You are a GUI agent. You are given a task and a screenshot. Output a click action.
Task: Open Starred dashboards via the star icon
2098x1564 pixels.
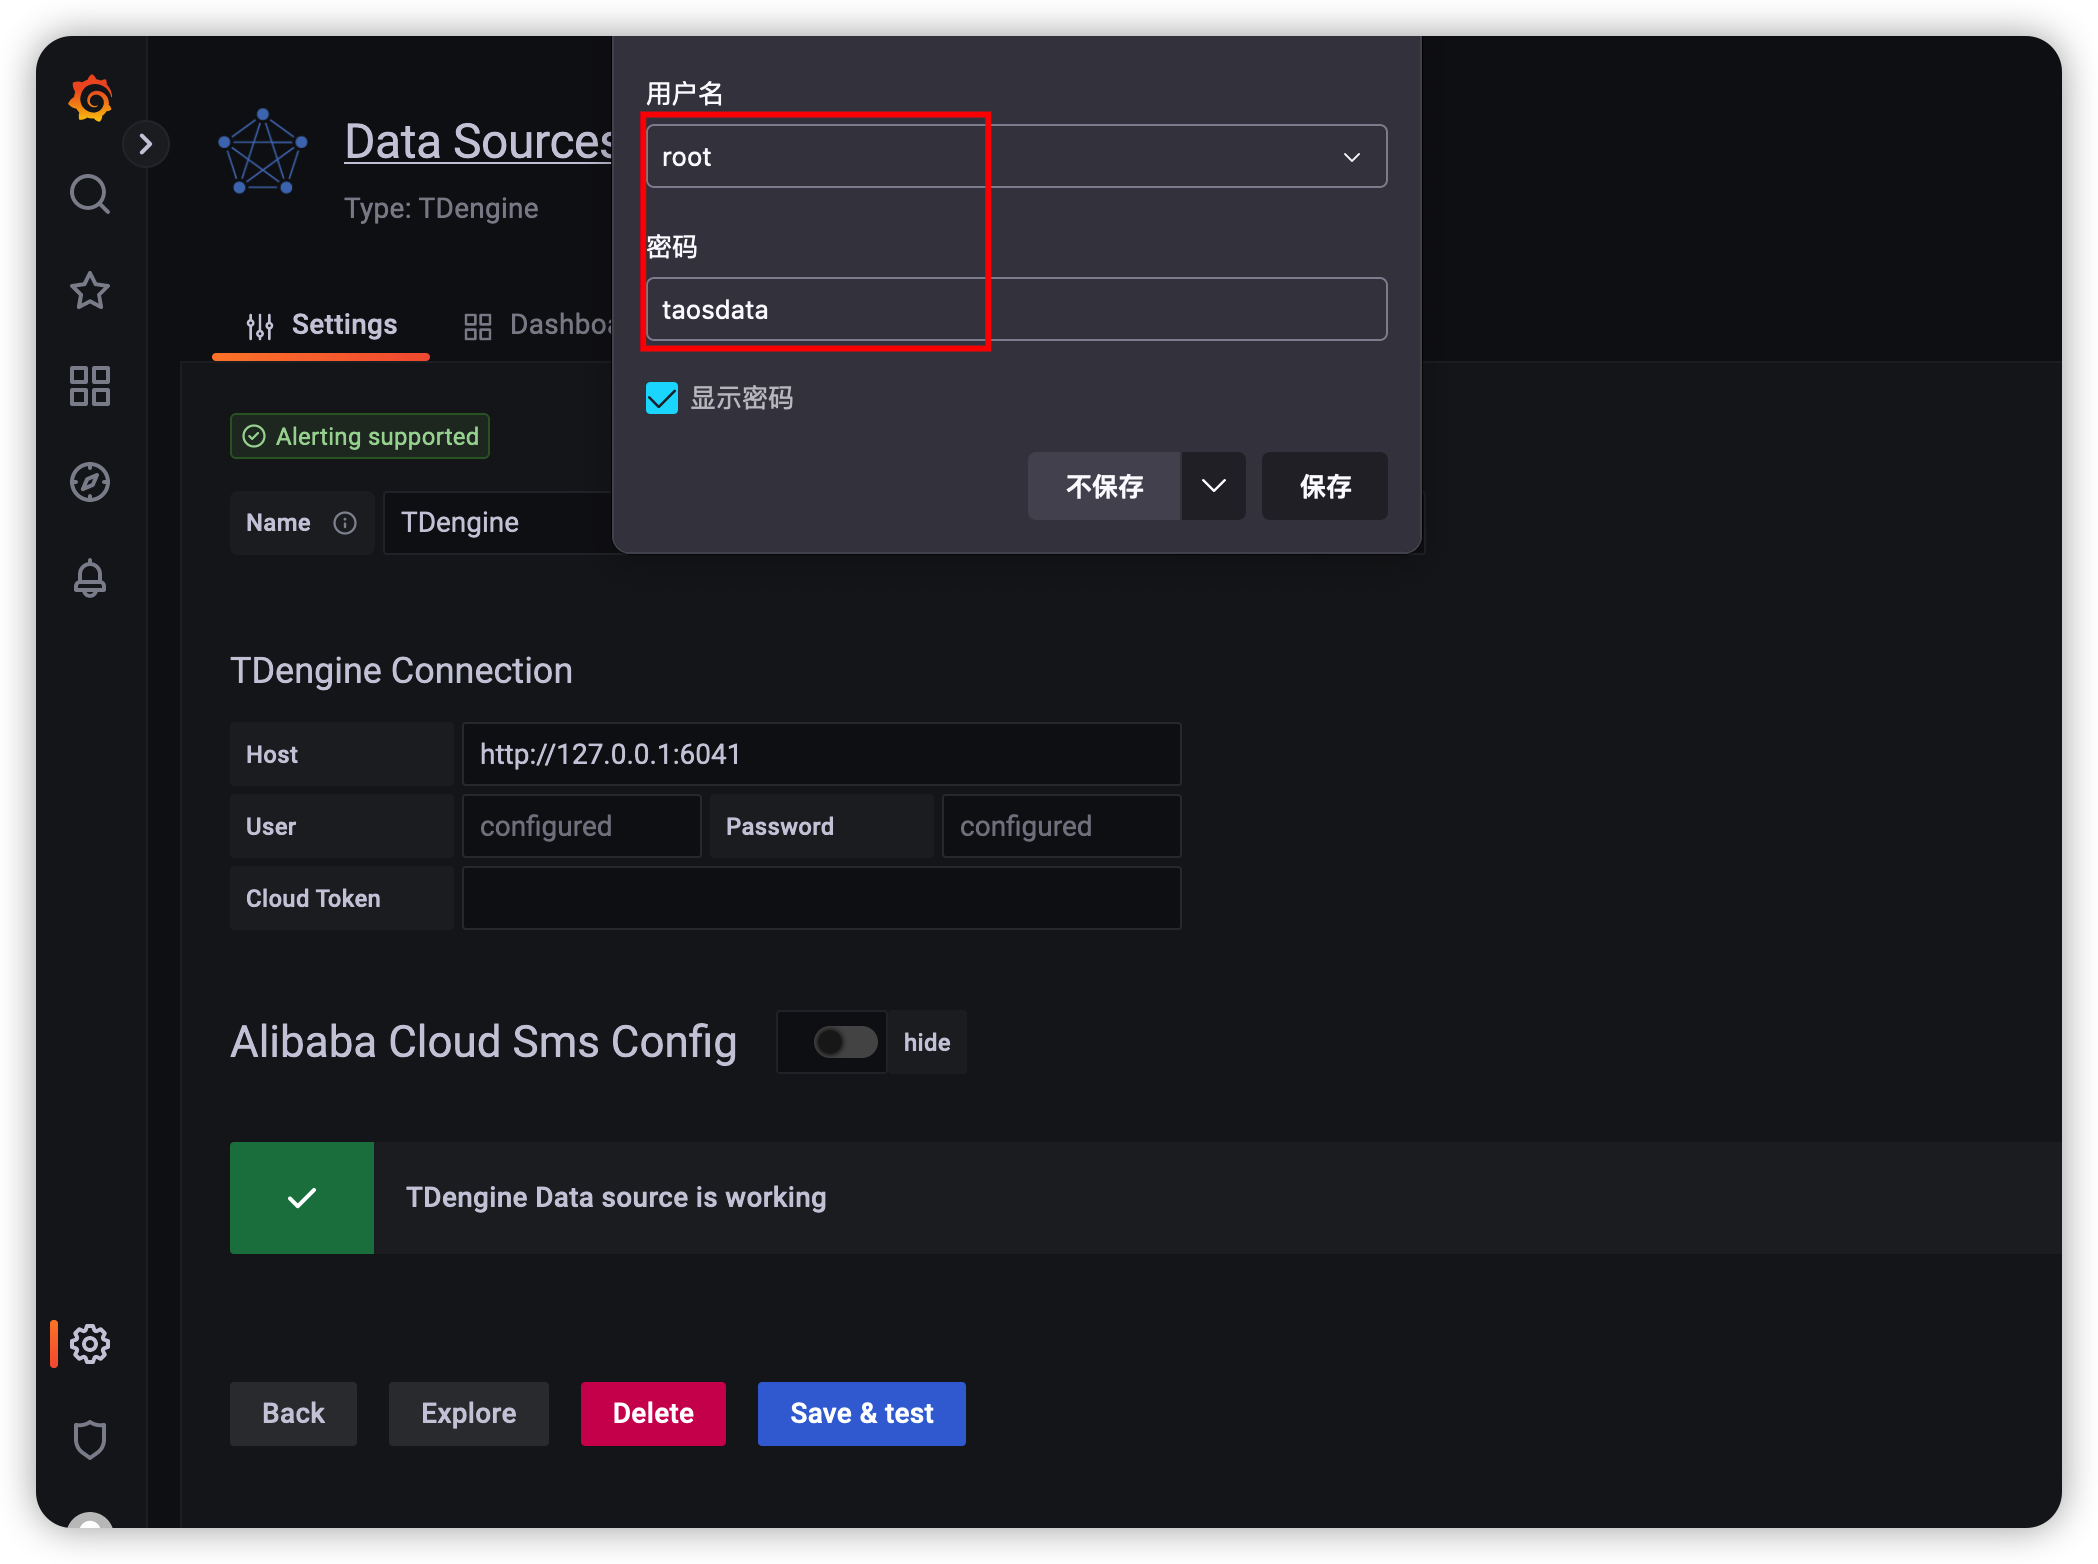click(89, 291)
